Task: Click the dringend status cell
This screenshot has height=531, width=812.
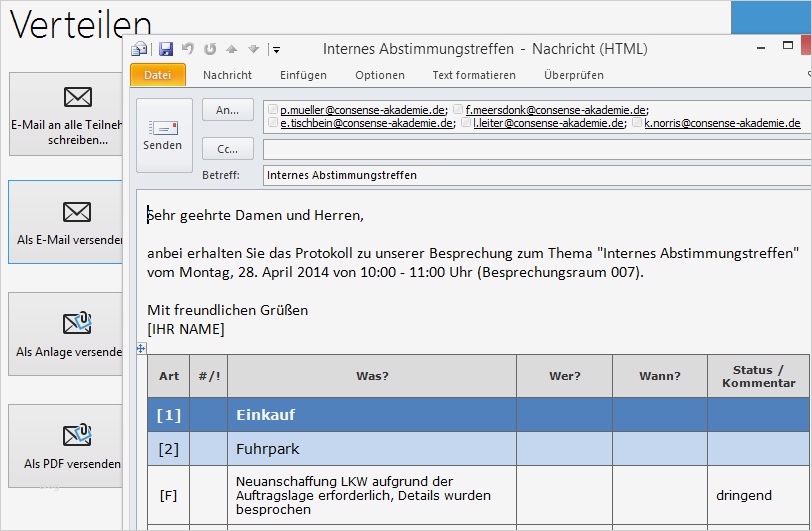Action: click(758, 495)
